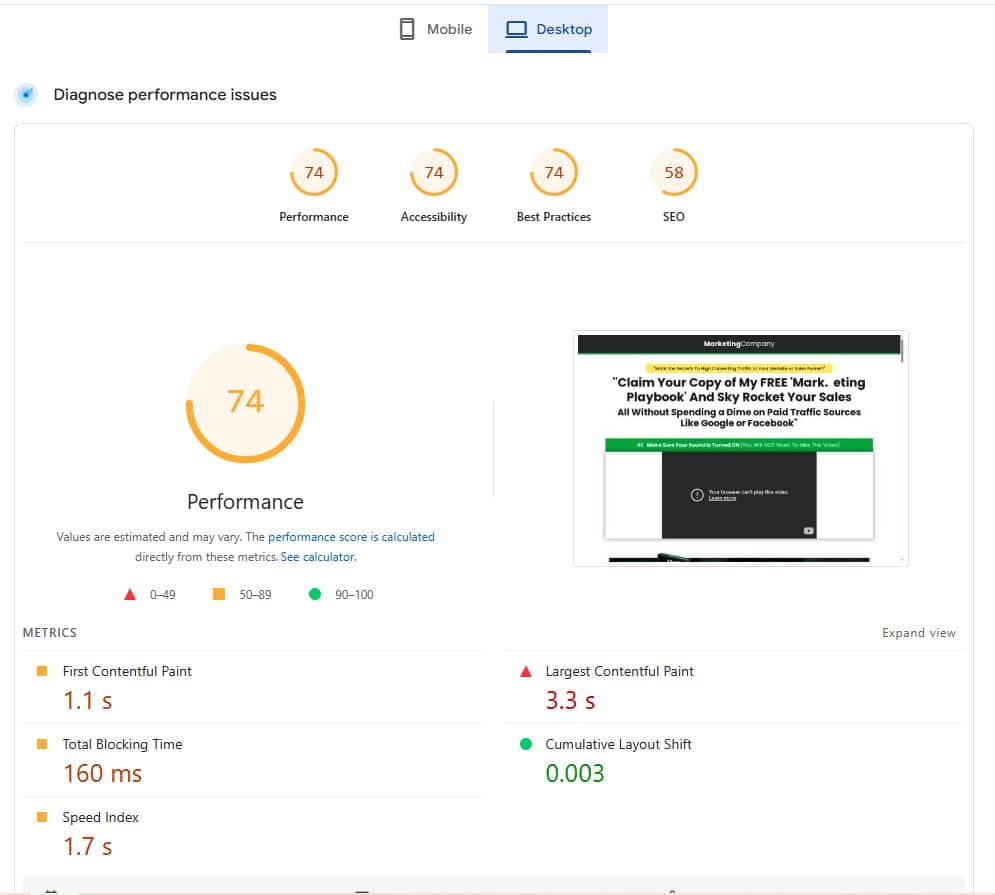This screenshot has width=995, height=895.
Task: Click the Best Practices score gauge
Action: tap(553, 172)
